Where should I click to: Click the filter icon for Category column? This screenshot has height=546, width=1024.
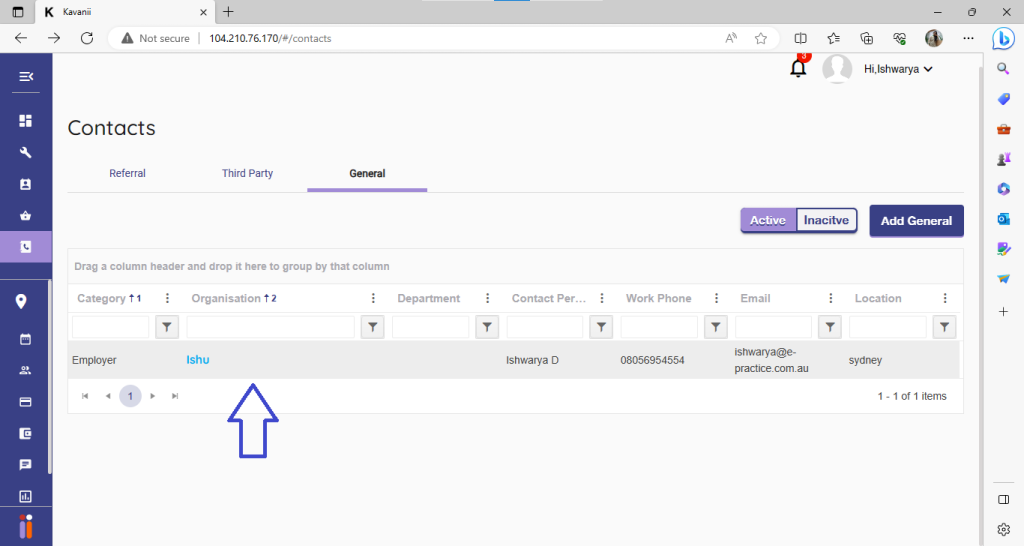click(x=167, y=327)
